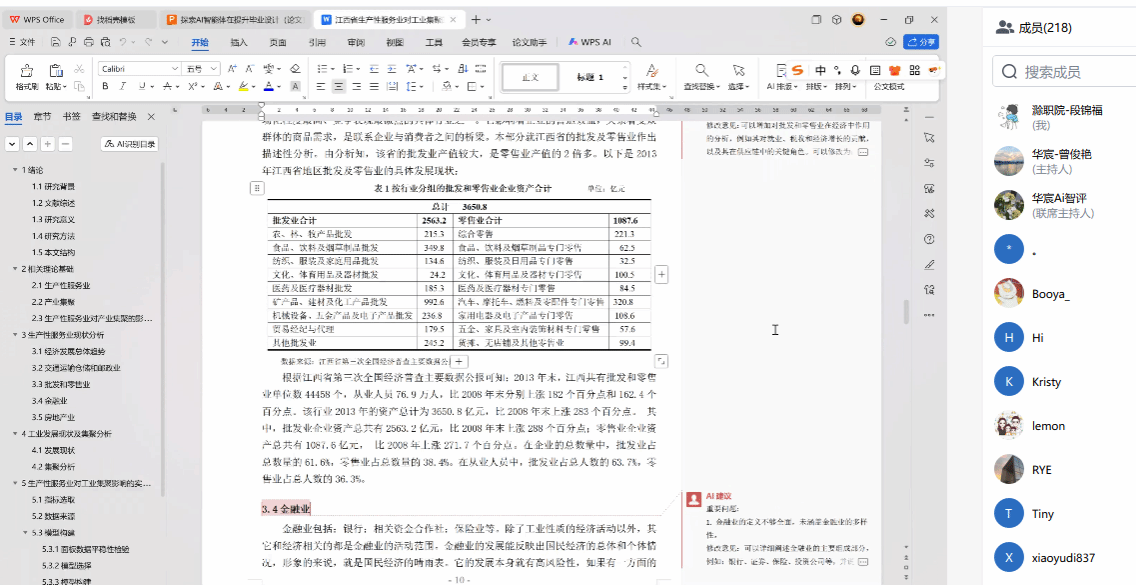The image size is (1136, 585).
Task: Collapse the '1 绪论' outline section
Action: (15, 169)
